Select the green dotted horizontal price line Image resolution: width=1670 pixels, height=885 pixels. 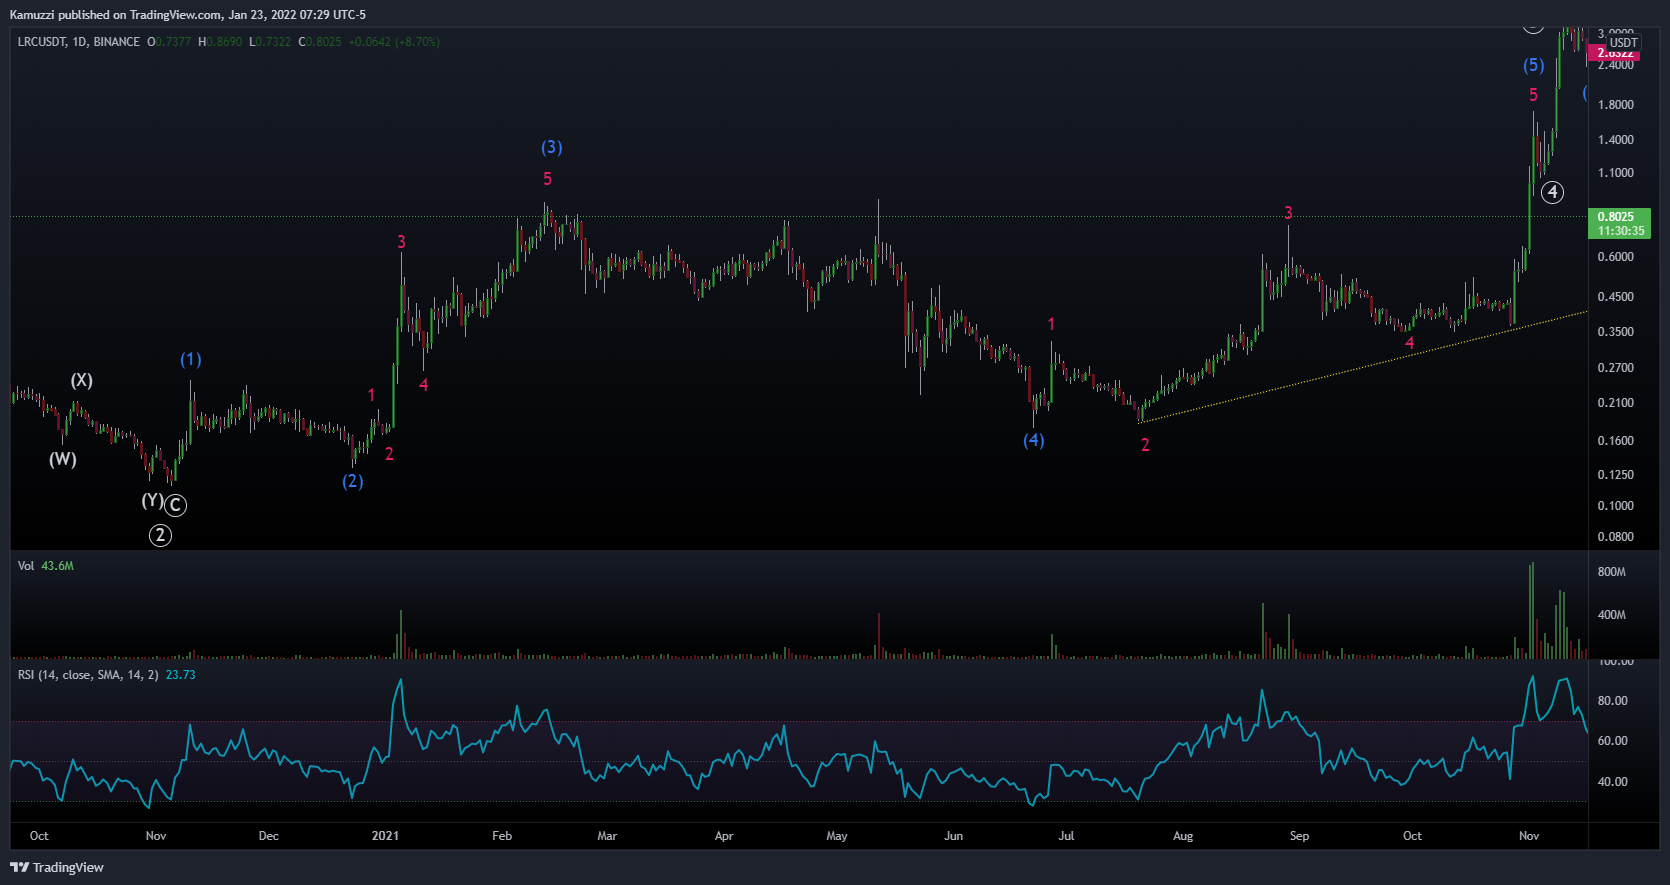coord(799,216)
